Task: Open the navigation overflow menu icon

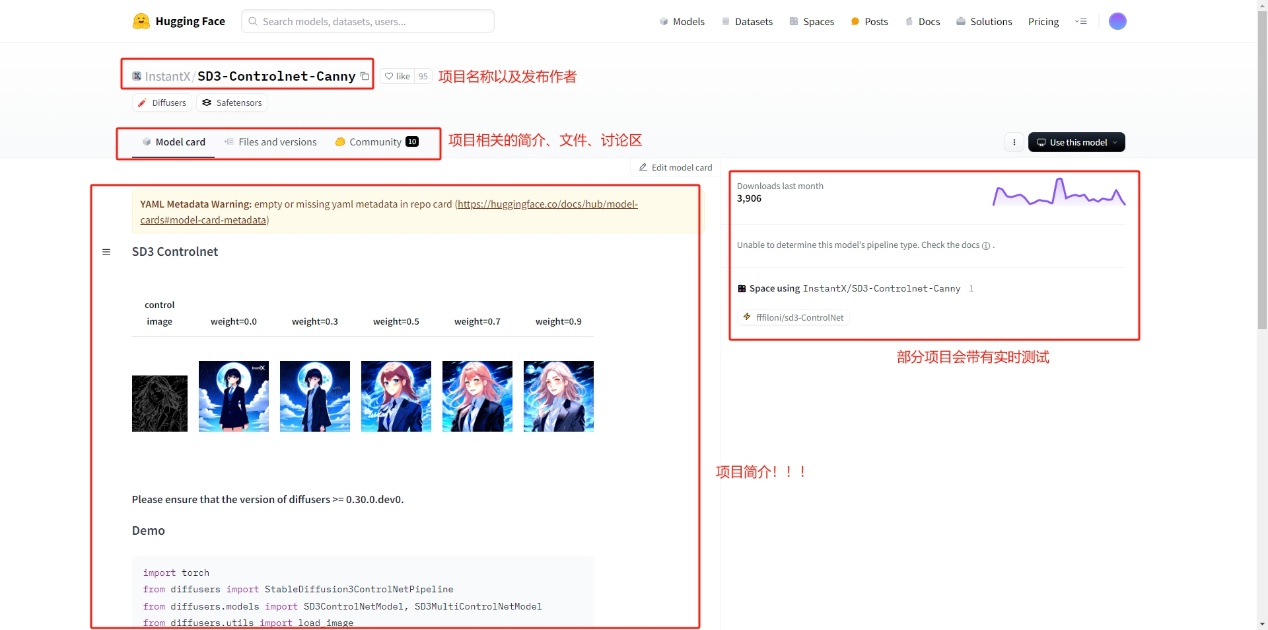Action: [1080, 21]
